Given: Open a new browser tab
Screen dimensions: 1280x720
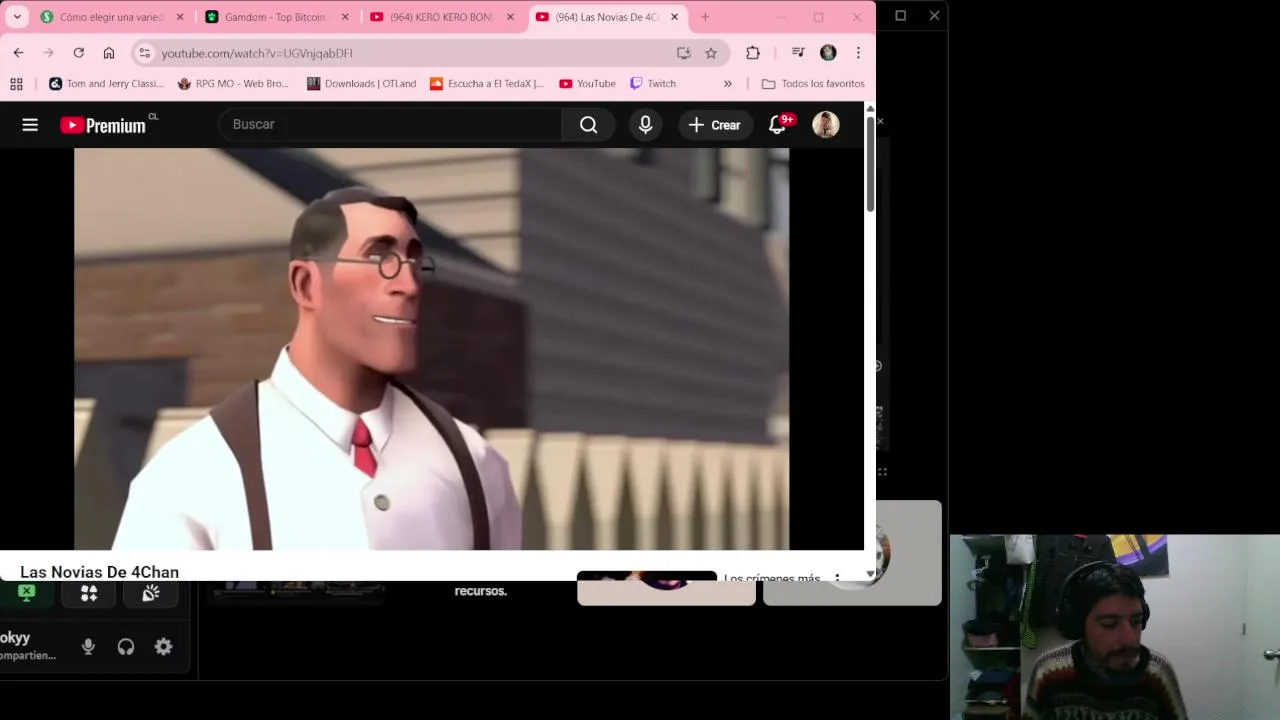Looking at the screenshot, I should tap(705, 17).
